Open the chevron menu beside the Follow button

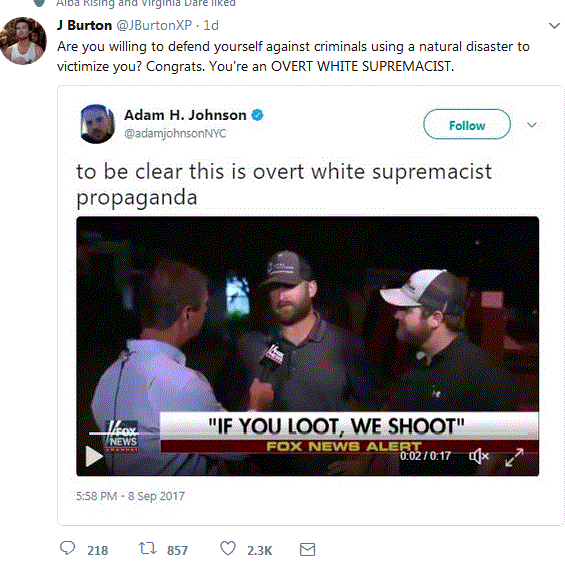point(532,125)
